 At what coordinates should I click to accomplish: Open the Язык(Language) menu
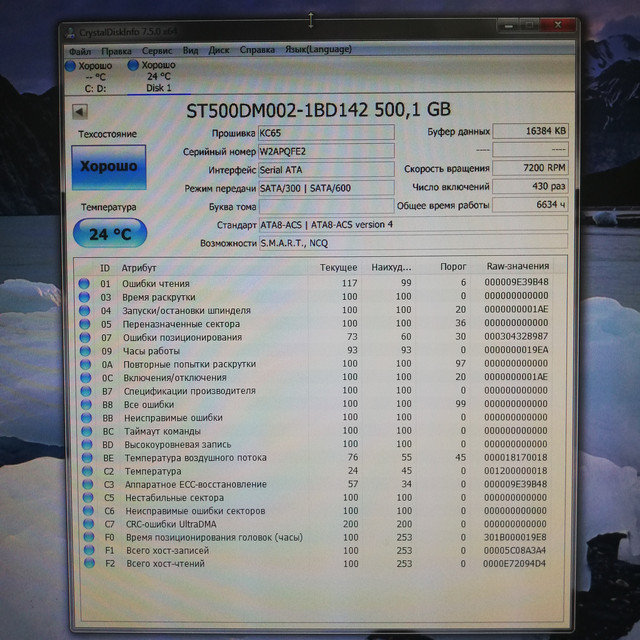pyautogui.click(x=318, y=49)
